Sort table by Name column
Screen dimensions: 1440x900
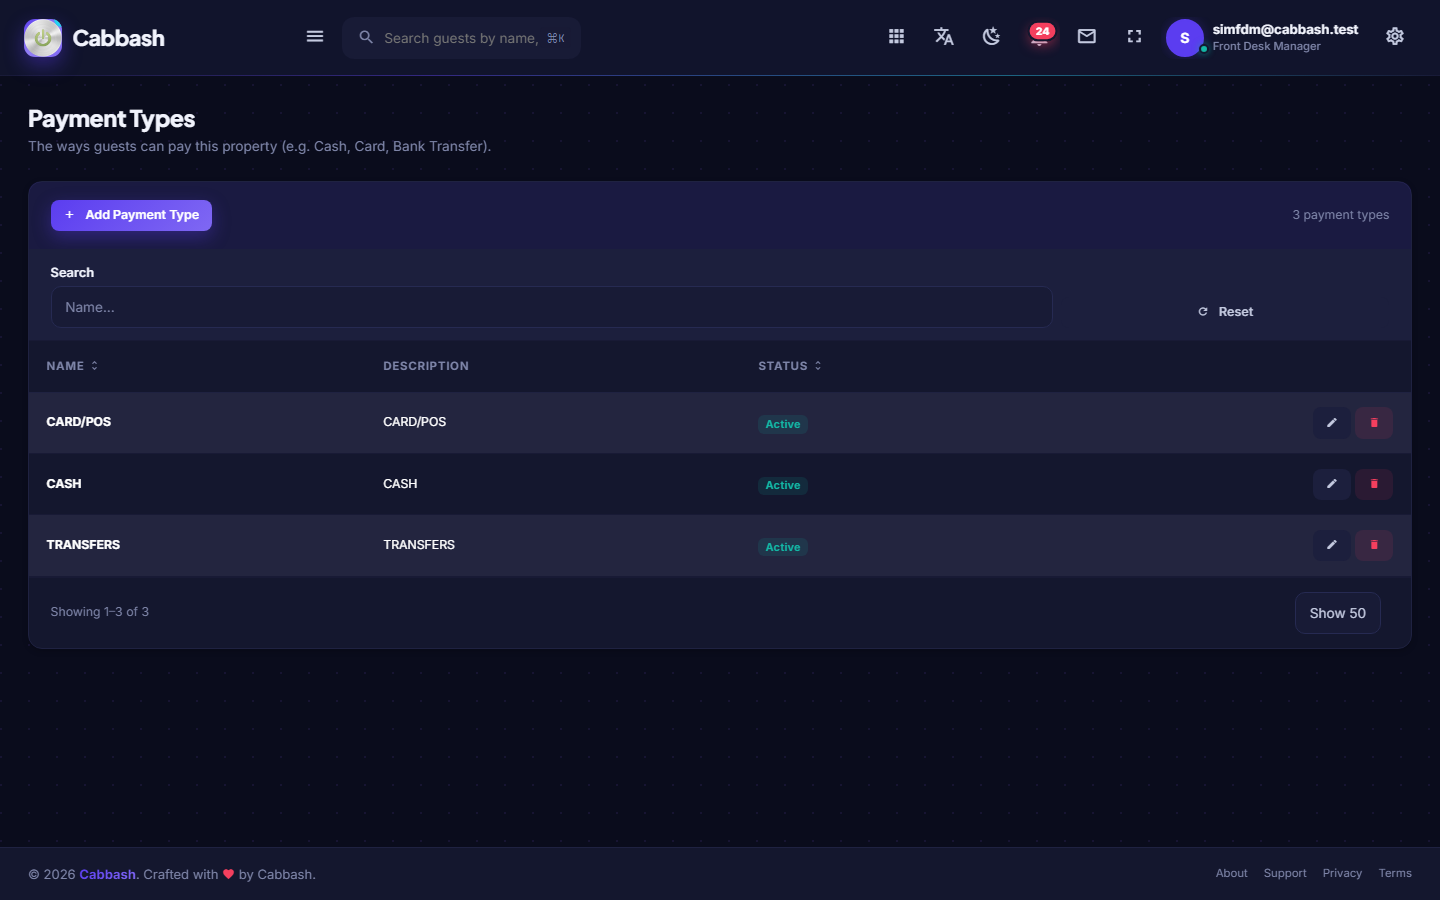(72, 366)
